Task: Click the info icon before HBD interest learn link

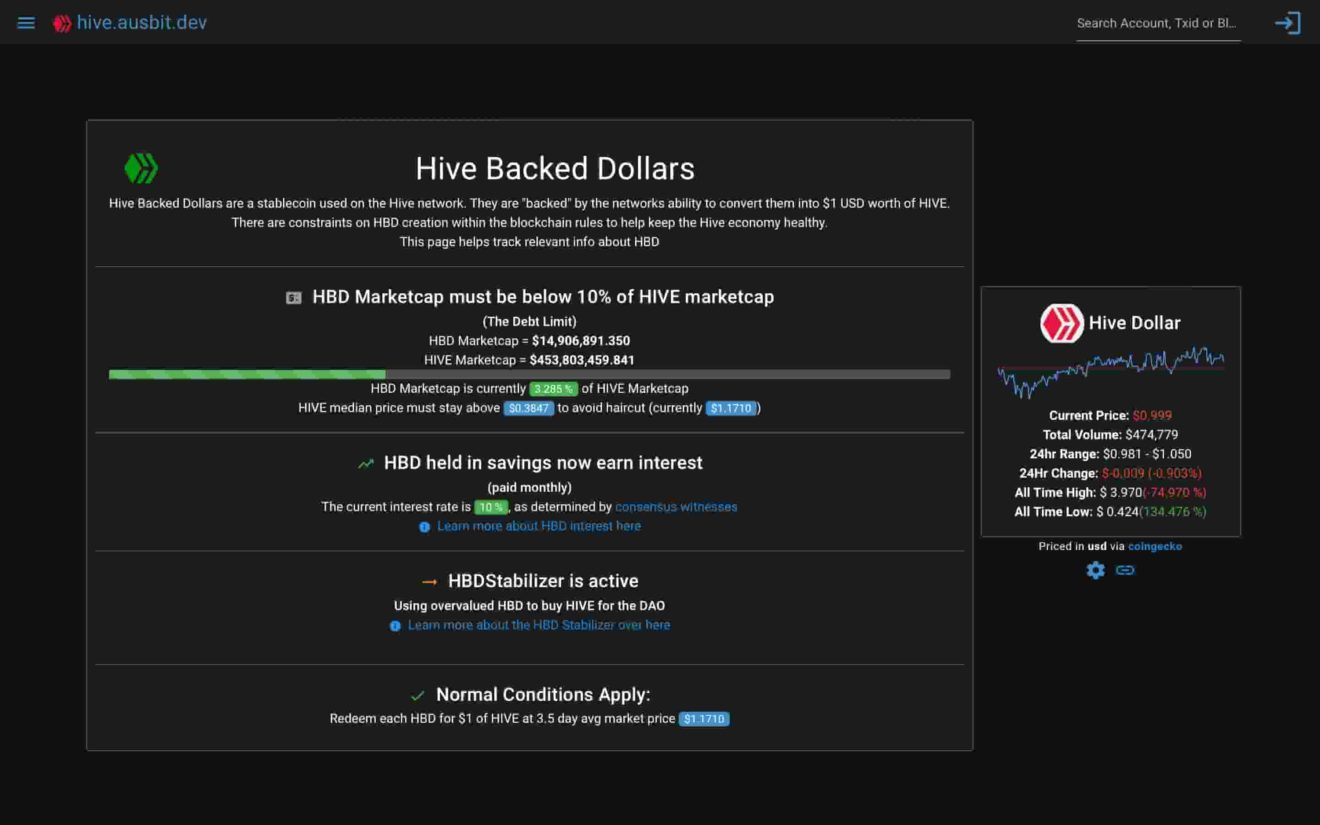Action: [424, 526]
